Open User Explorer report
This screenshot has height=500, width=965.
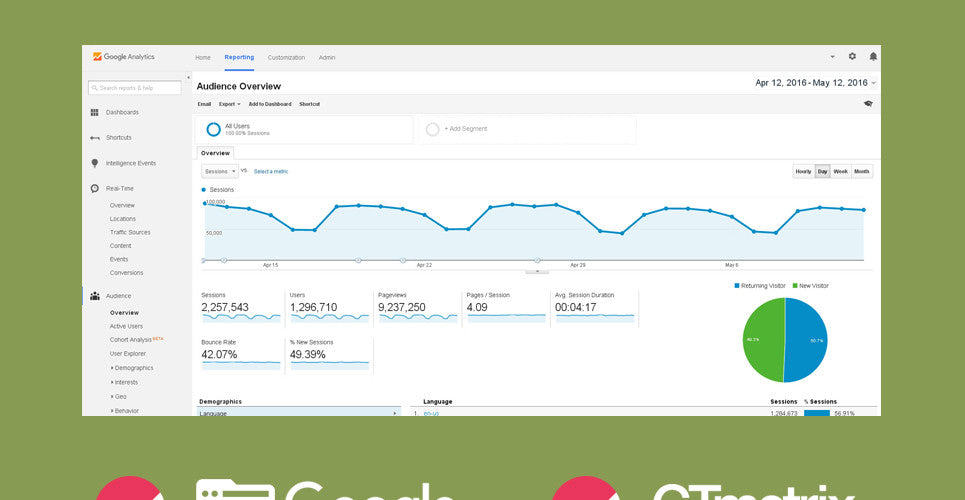pos(128,353)
